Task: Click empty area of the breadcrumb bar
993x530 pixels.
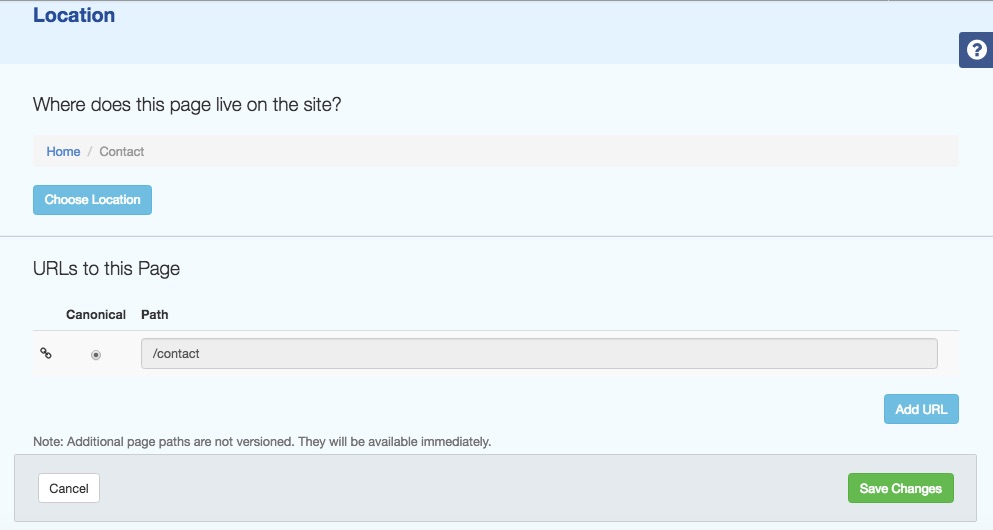Action: point(551,151)
